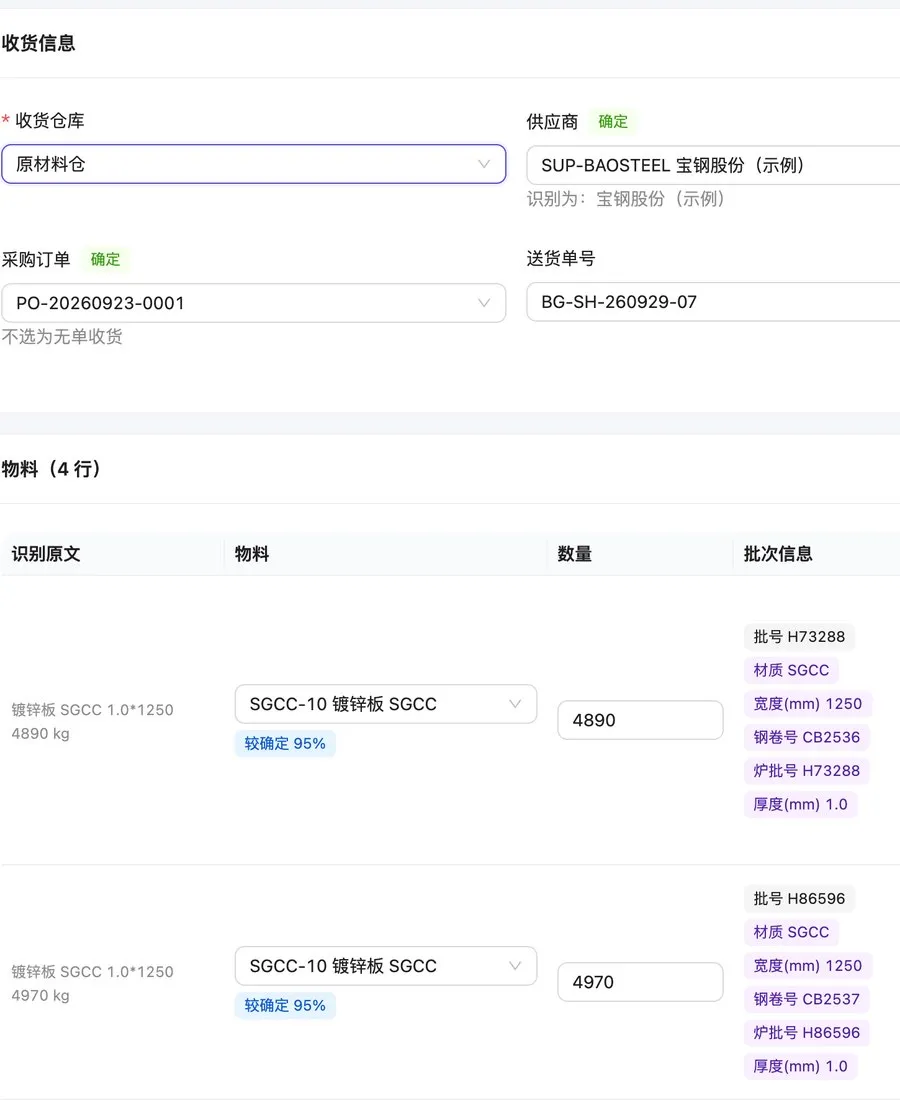Click the 炉批号 H73288 tag
Viewport: 900px width, 1105px height.
(806, 771)
